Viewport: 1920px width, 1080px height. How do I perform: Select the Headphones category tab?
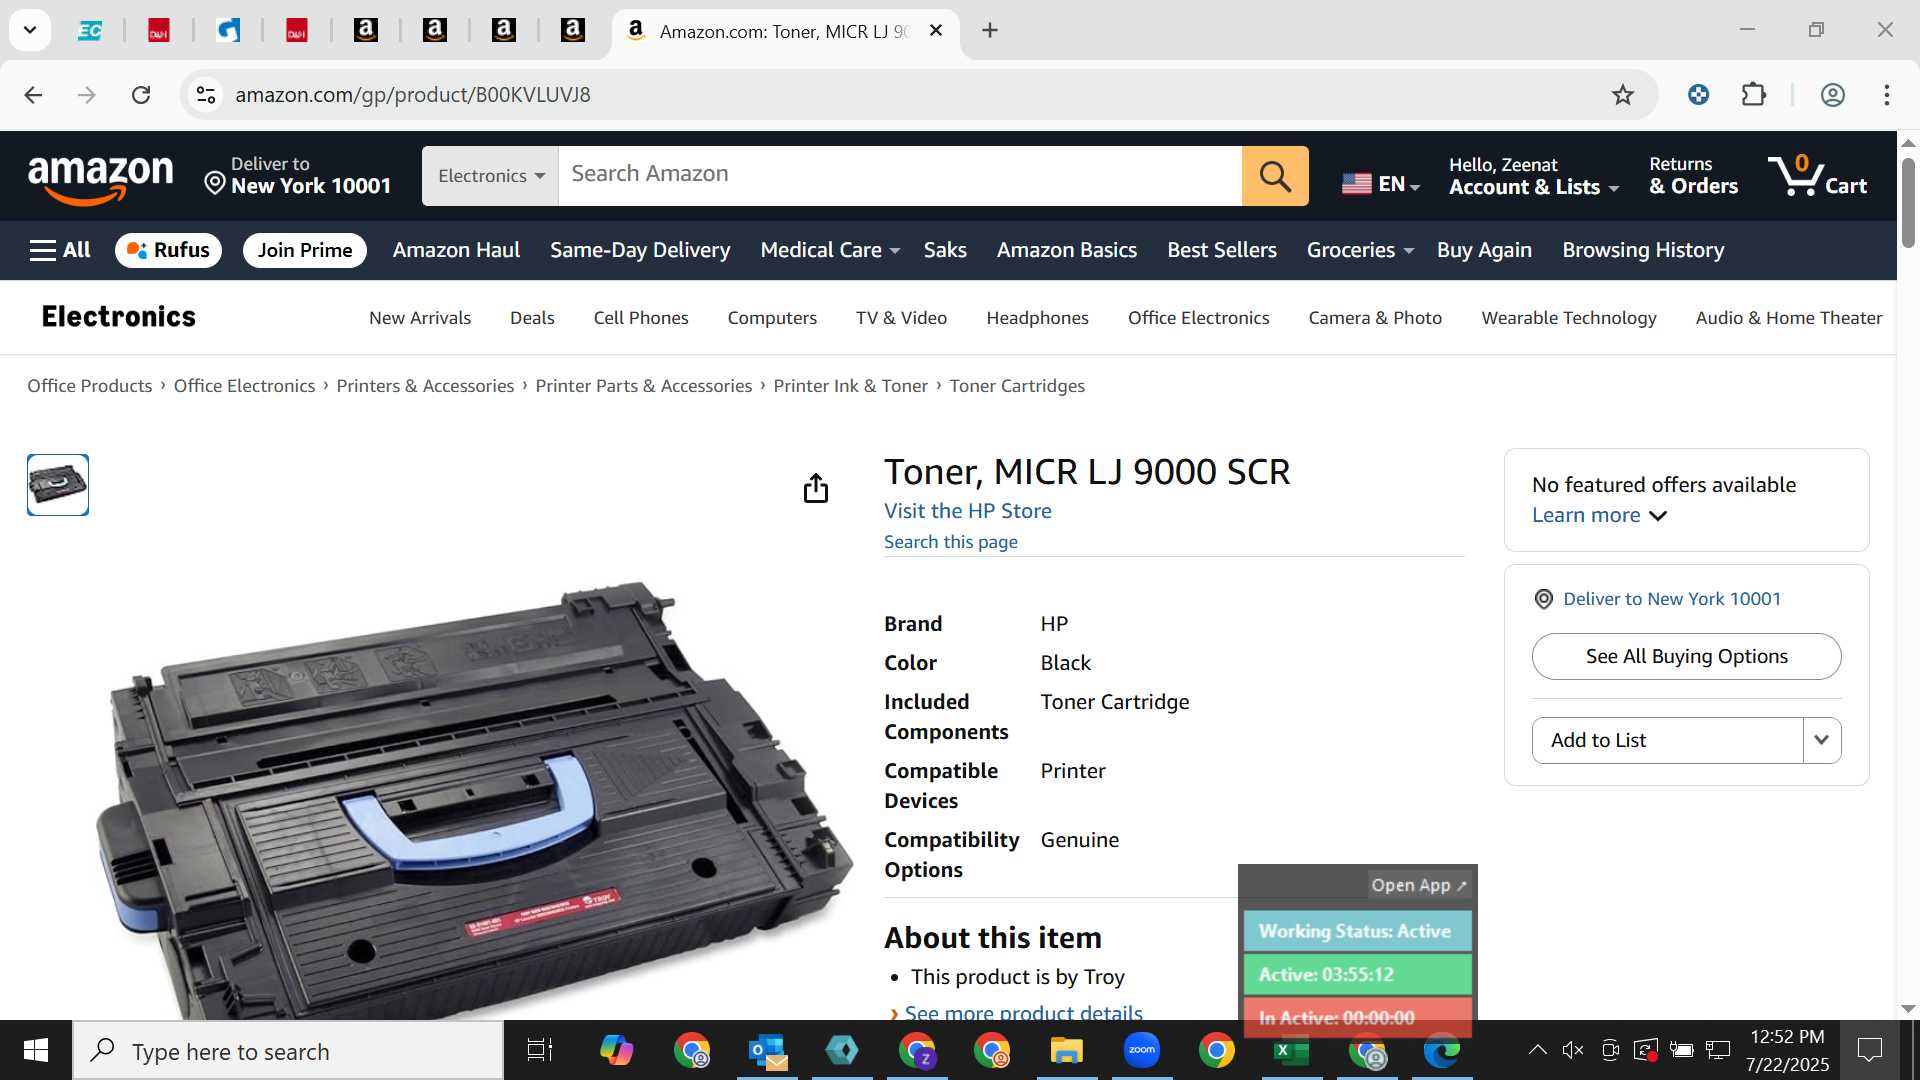1037,318
